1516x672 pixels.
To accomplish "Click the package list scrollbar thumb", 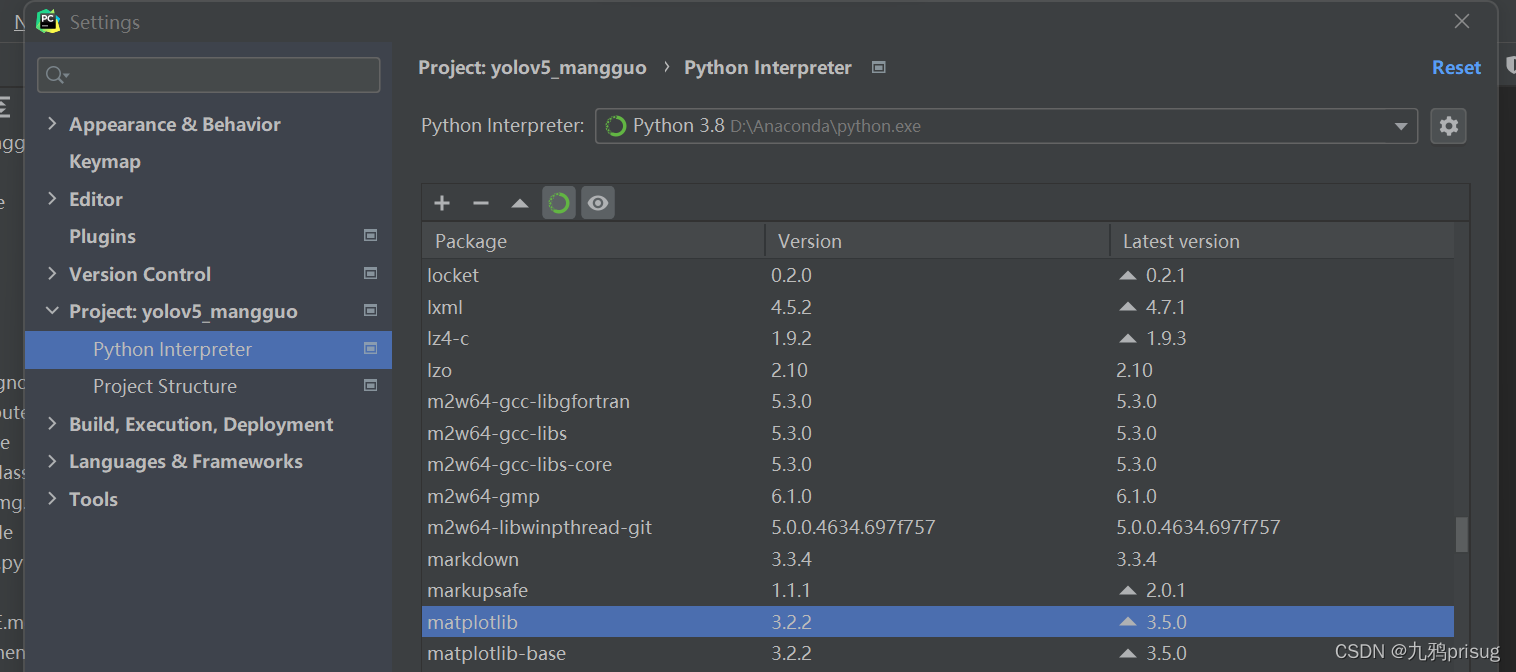I will 1462,534.
